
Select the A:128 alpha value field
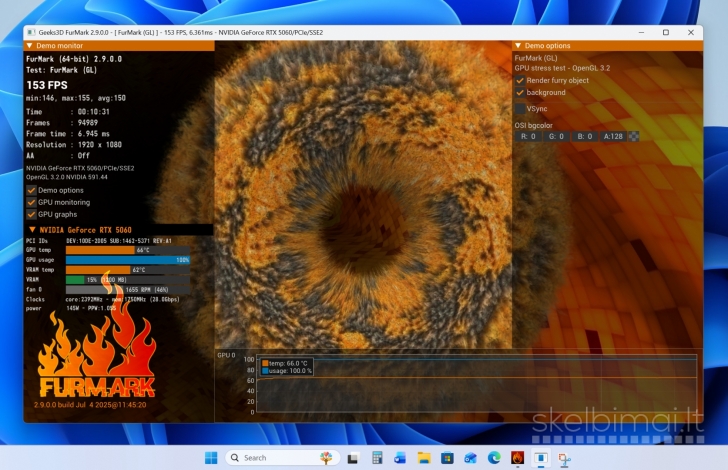(613, 136)
